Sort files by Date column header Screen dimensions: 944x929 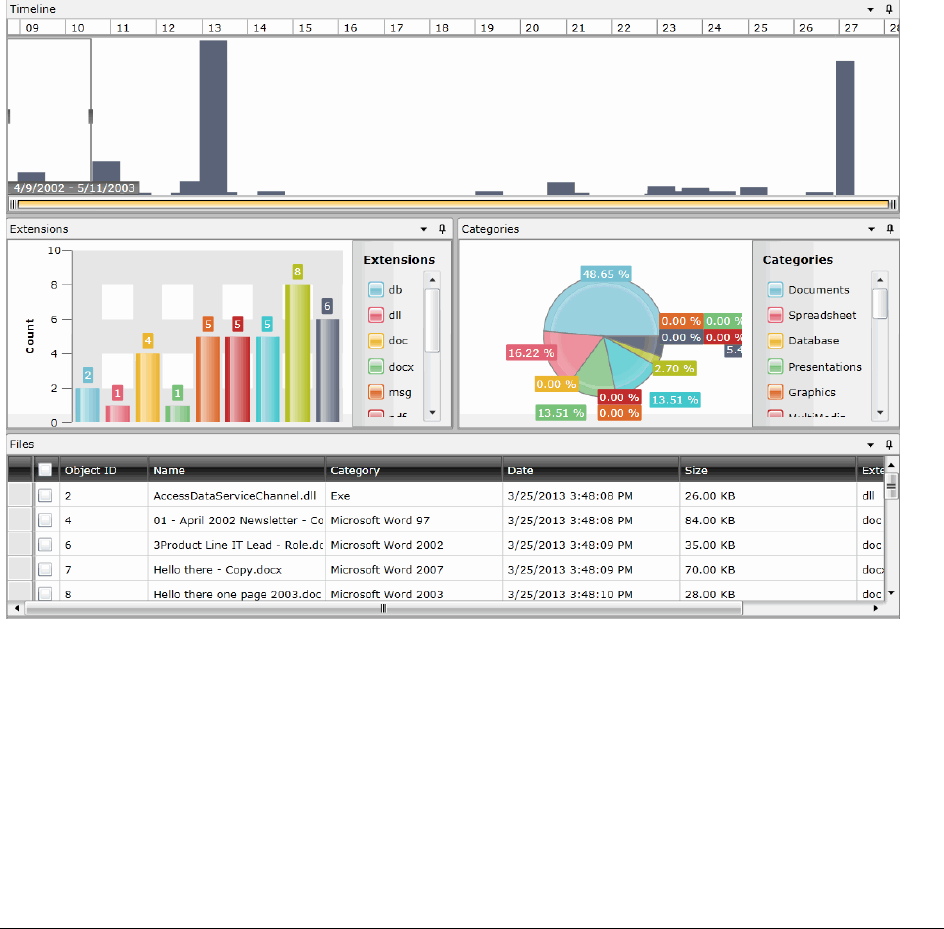(x=591, y=470)
